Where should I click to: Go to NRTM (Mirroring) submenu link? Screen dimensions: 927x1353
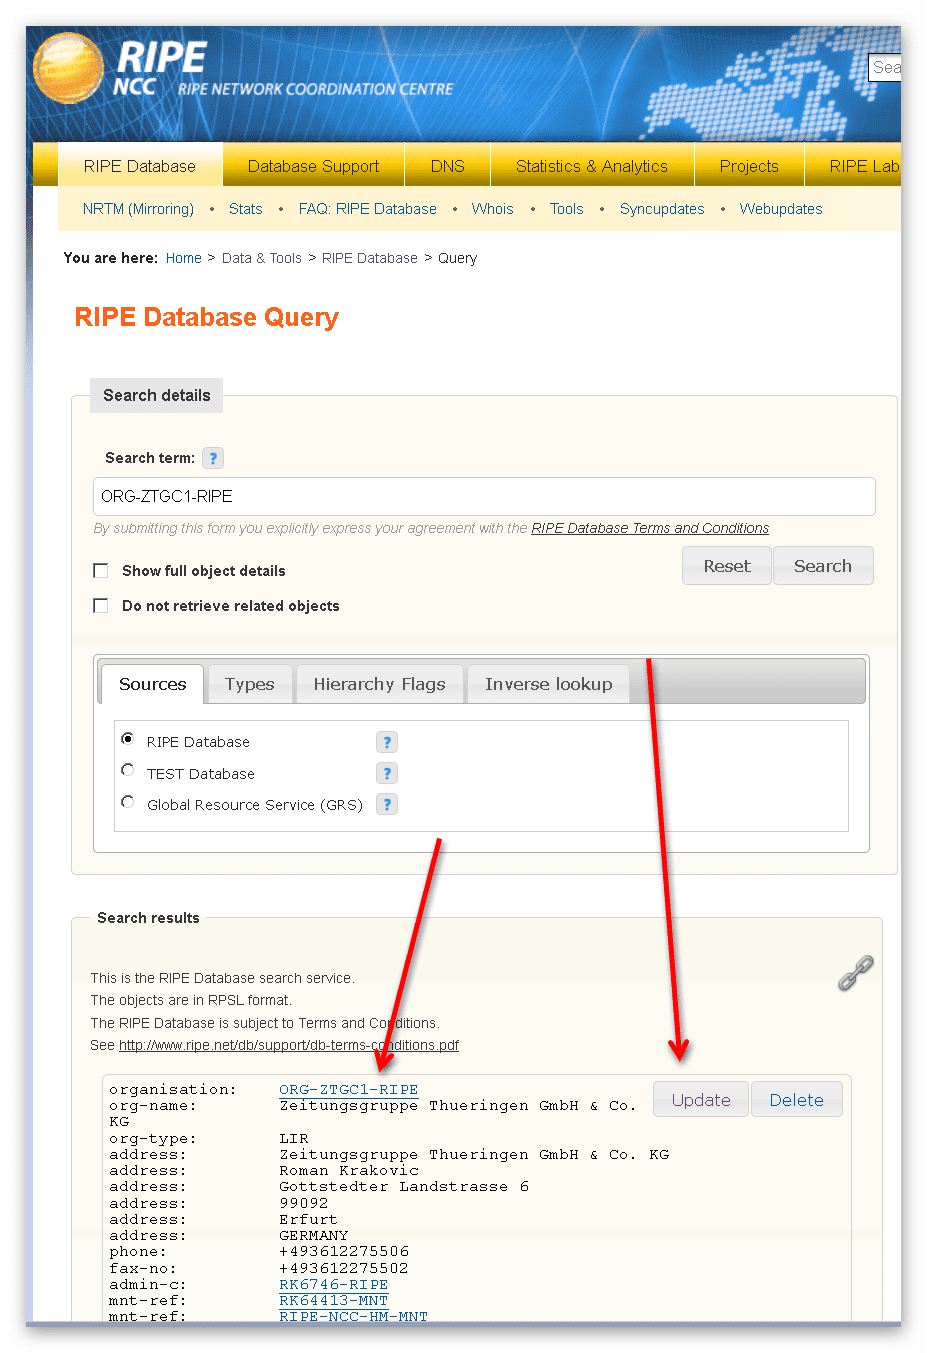pyautogui.click(x=138, y=209)
